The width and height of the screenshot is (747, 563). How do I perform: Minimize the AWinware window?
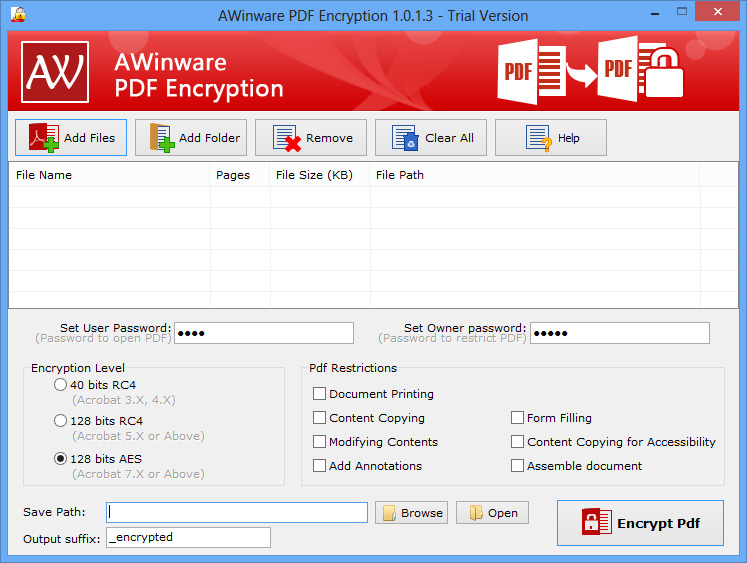click(x=655, y=13)
